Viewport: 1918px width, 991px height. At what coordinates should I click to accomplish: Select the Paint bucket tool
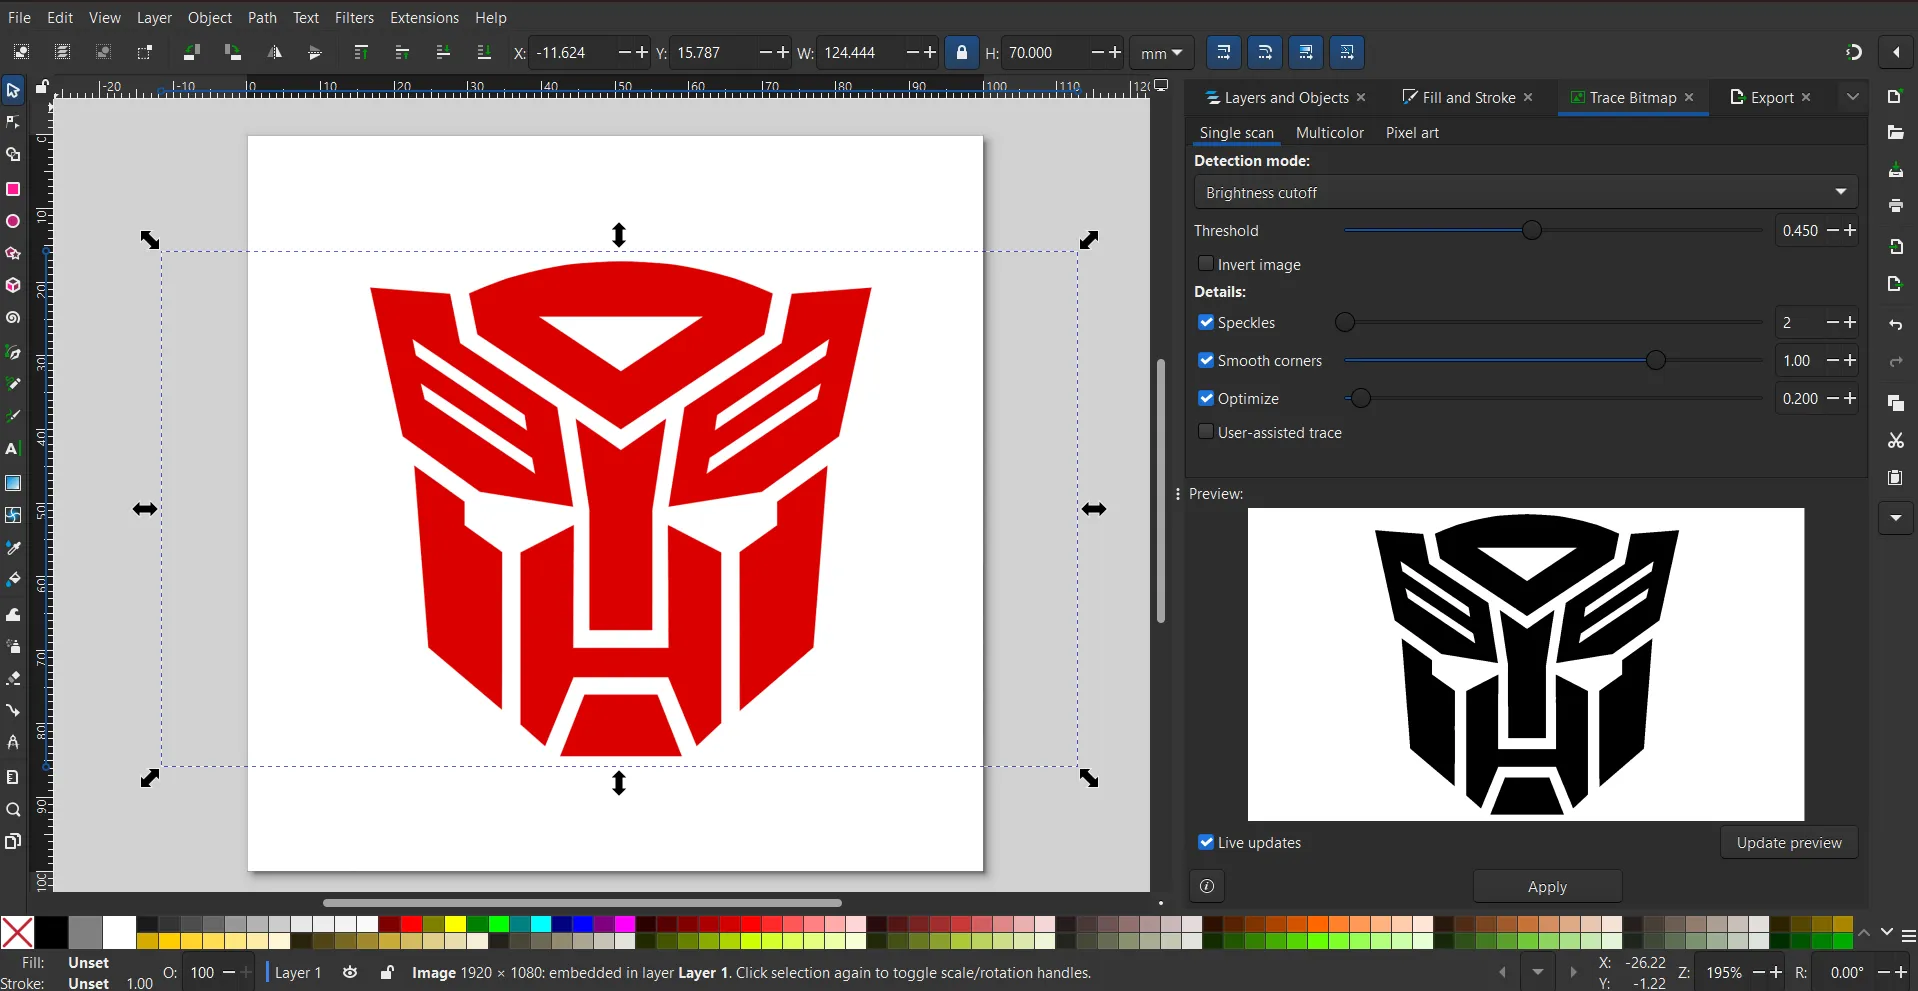pyautogui.click(x=13, y=580)
